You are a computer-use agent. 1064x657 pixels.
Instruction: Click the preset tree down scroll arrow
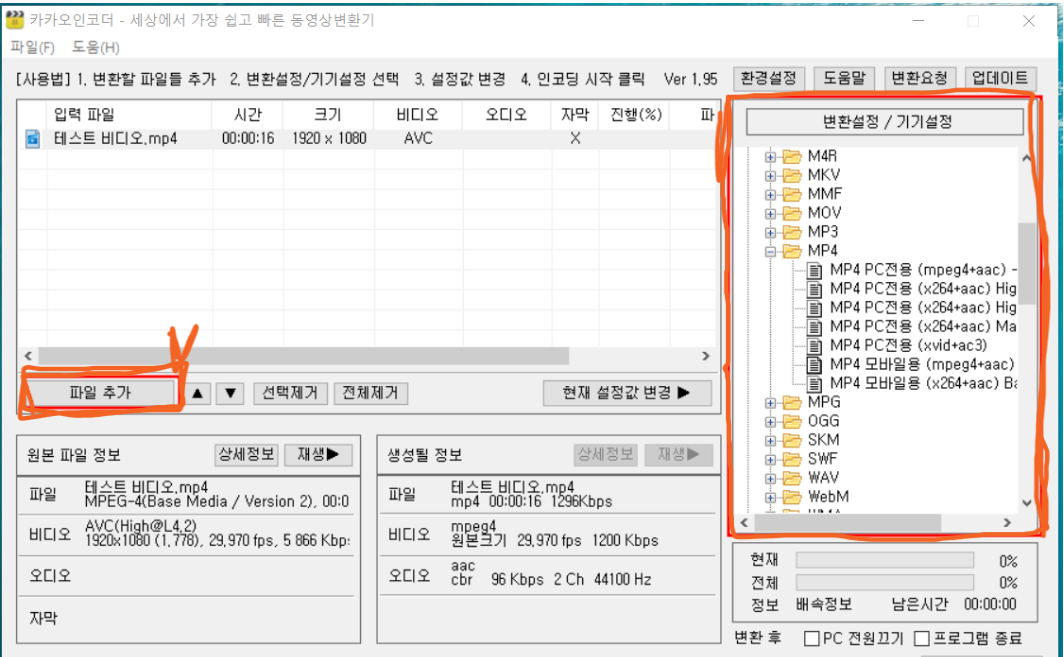click(x=1027, y=503)
